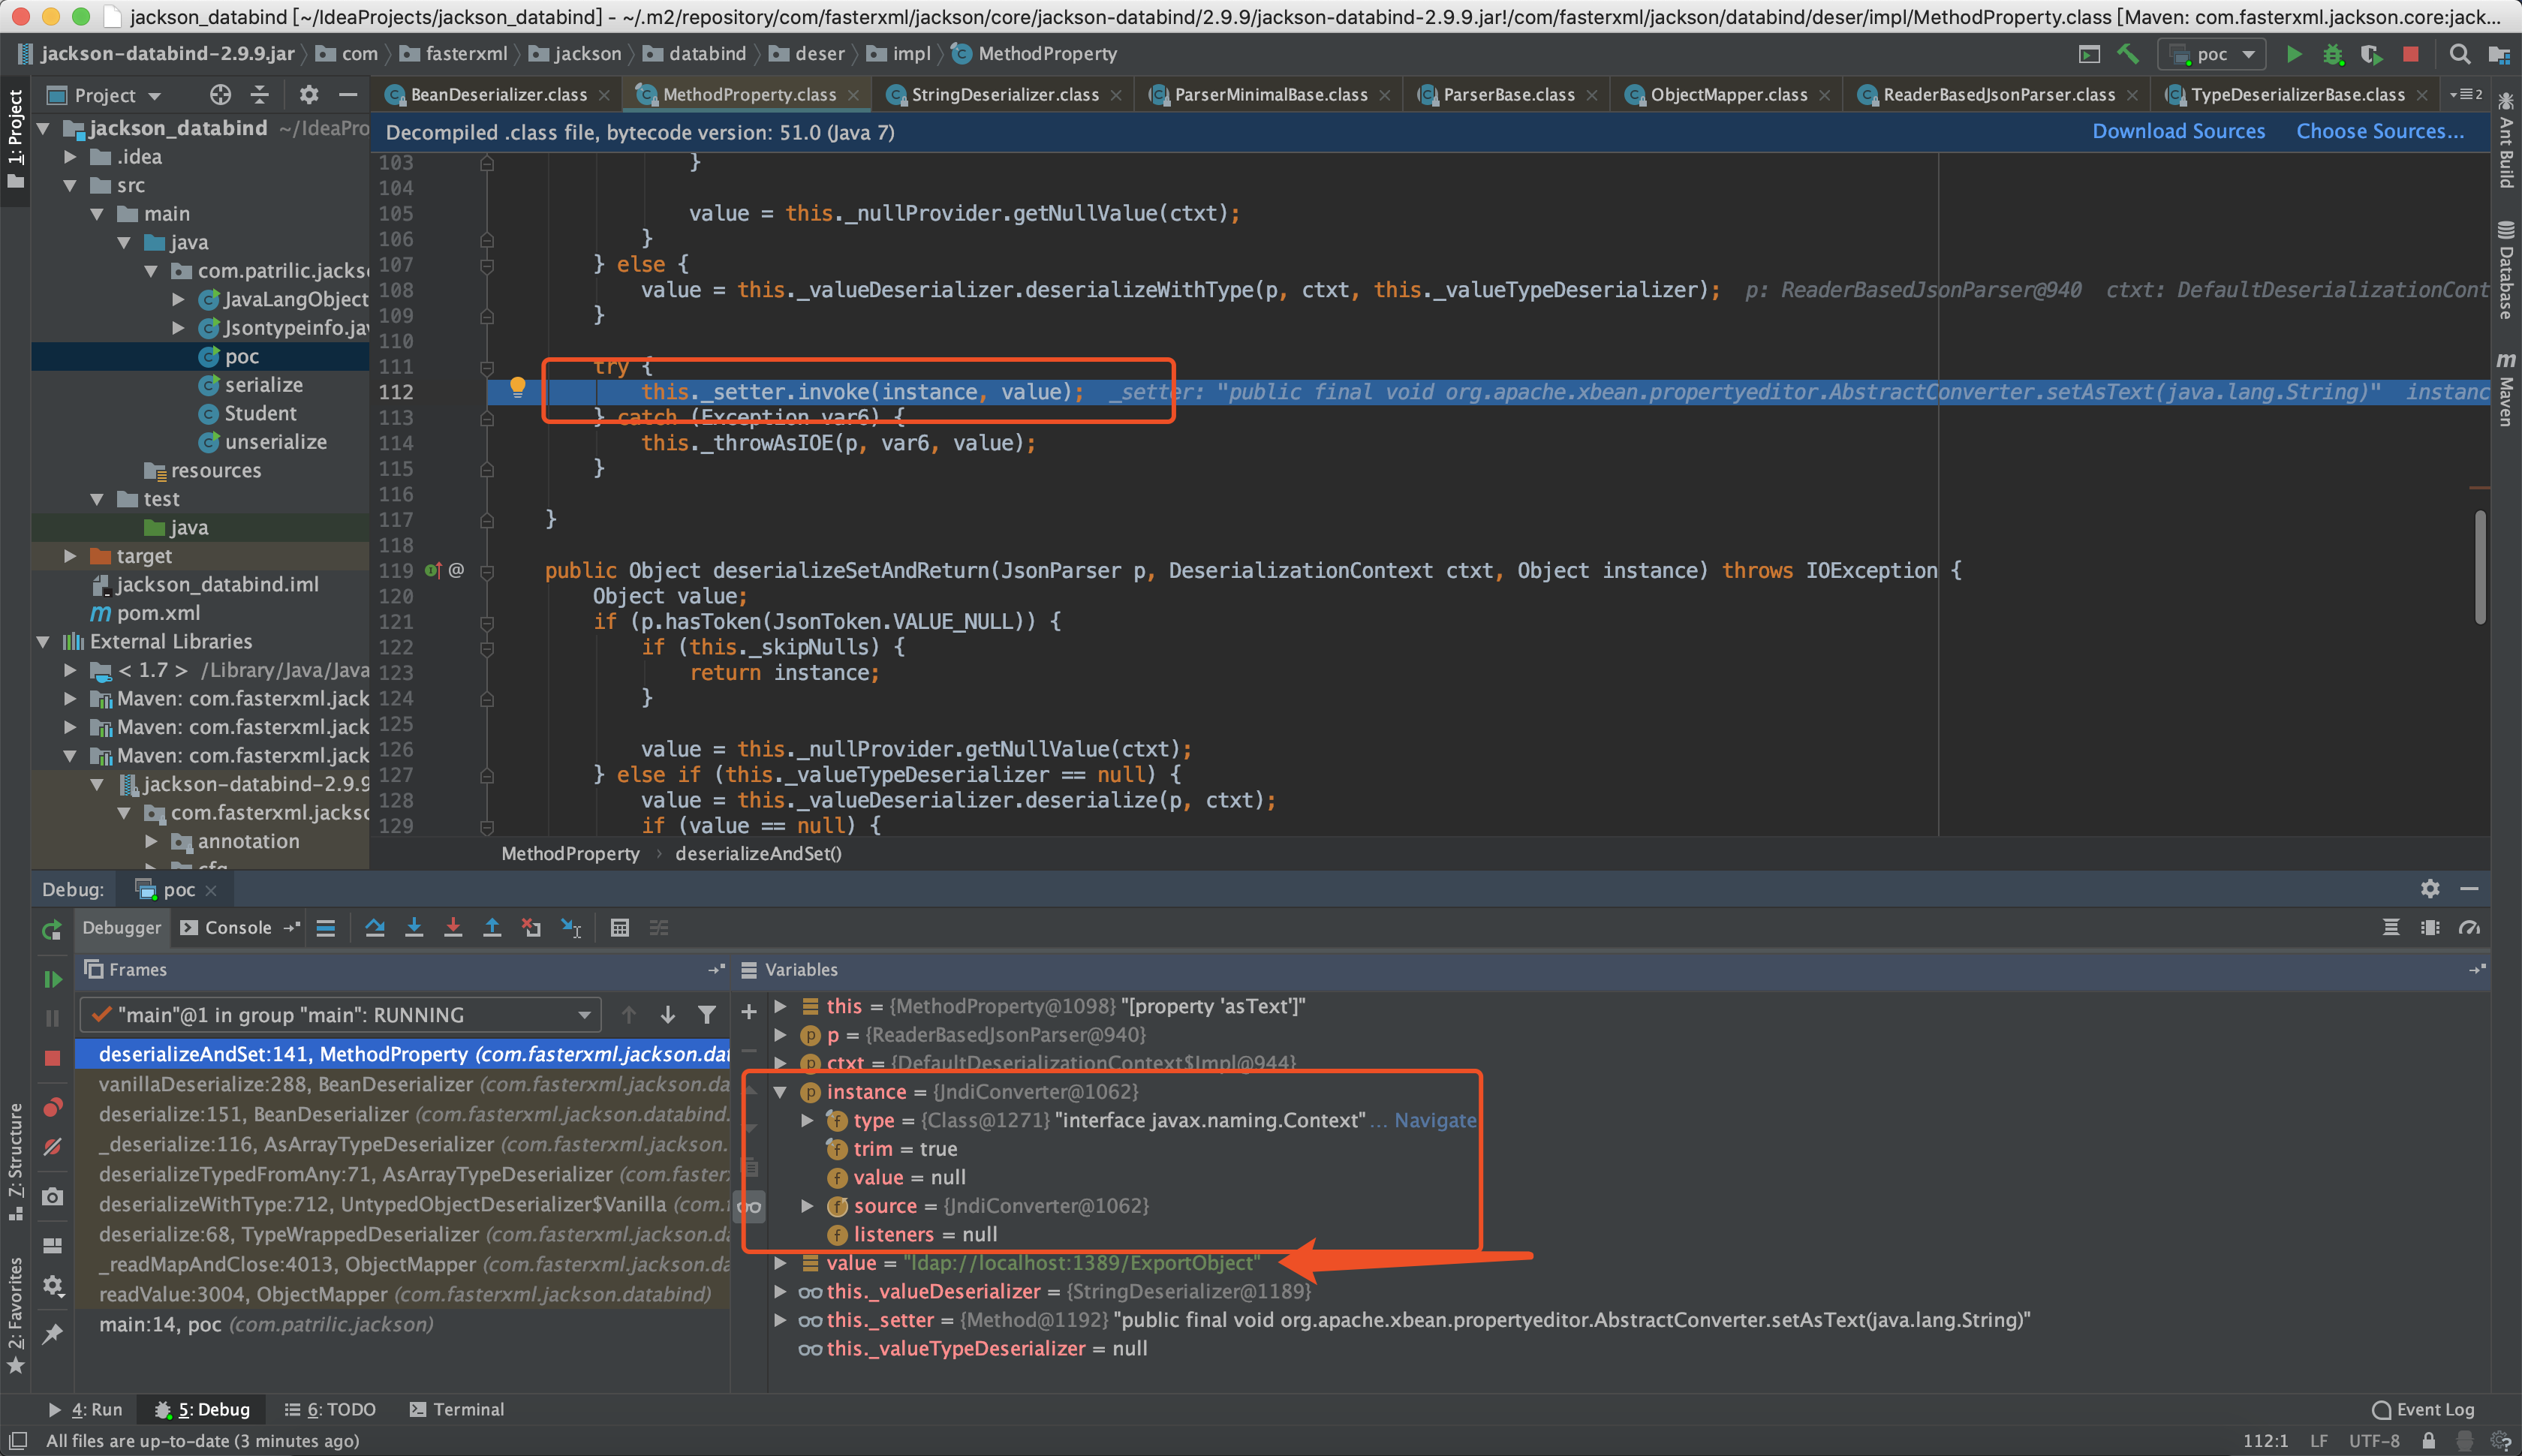Screen dimensions: 2522x1456
Task: Toggle the frames filter funnel icon
Action: point(707,1015)
